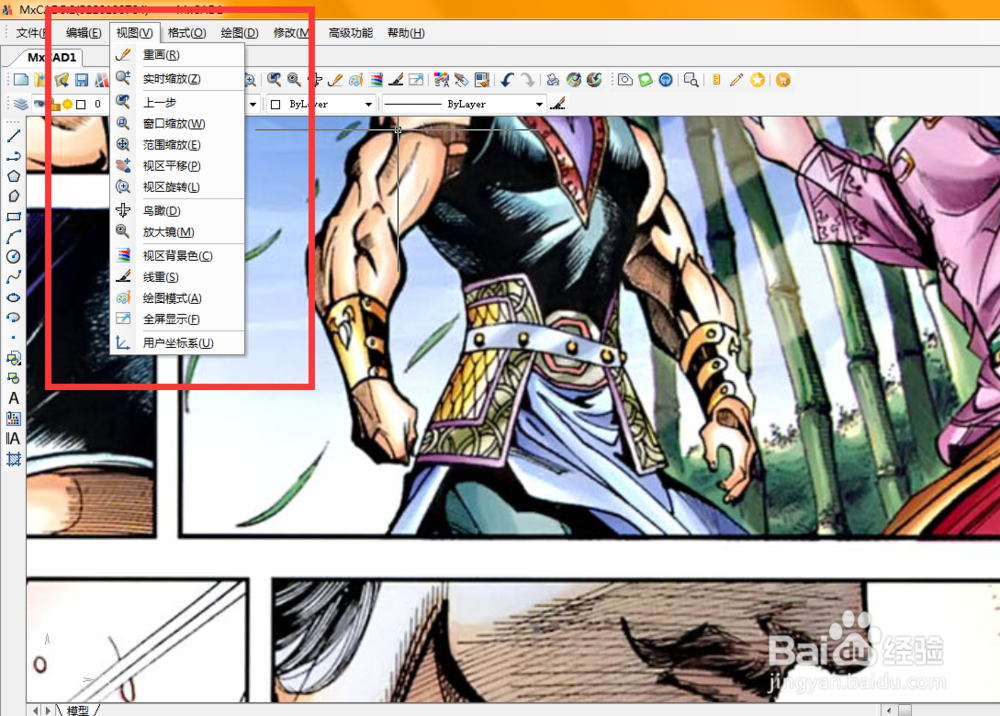Select the multiline text (IA) tool
The width and height of the screenshot is (1000, 716).
13,439
